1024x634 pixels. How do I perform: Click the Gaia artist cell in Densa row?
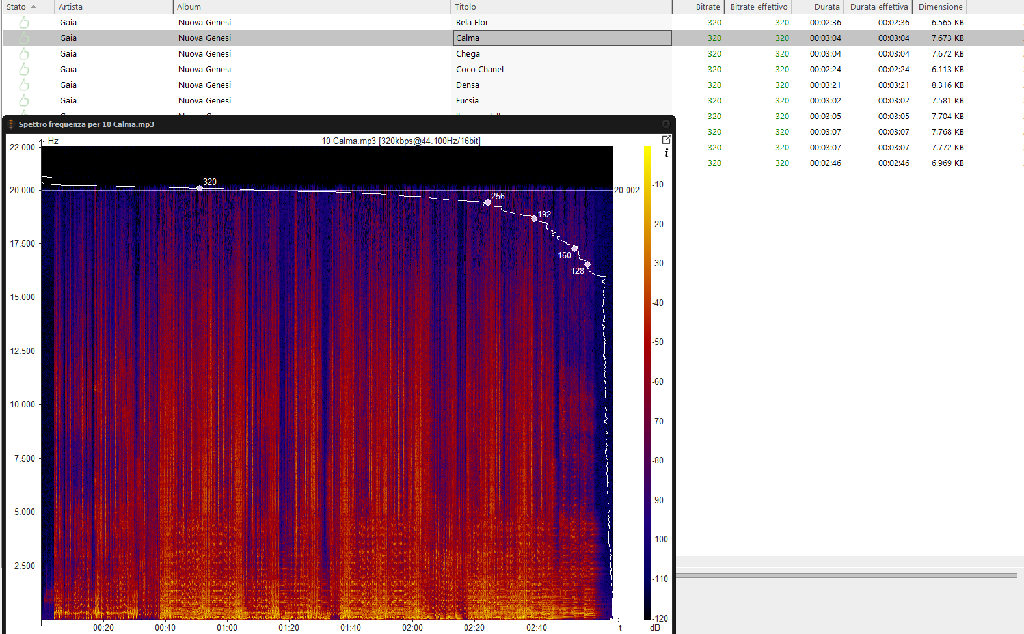coord(68,85)
